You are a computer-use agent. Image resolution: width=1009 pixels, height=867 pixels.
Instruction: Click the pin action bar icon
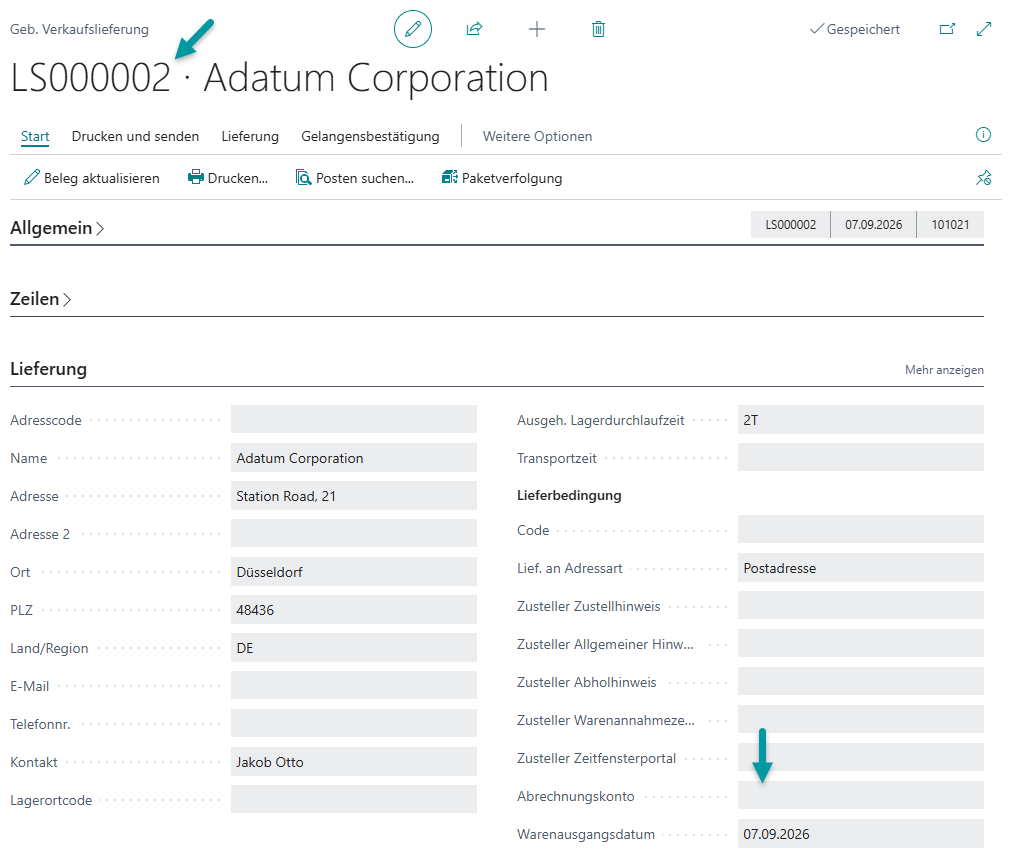tap(983, 178)
